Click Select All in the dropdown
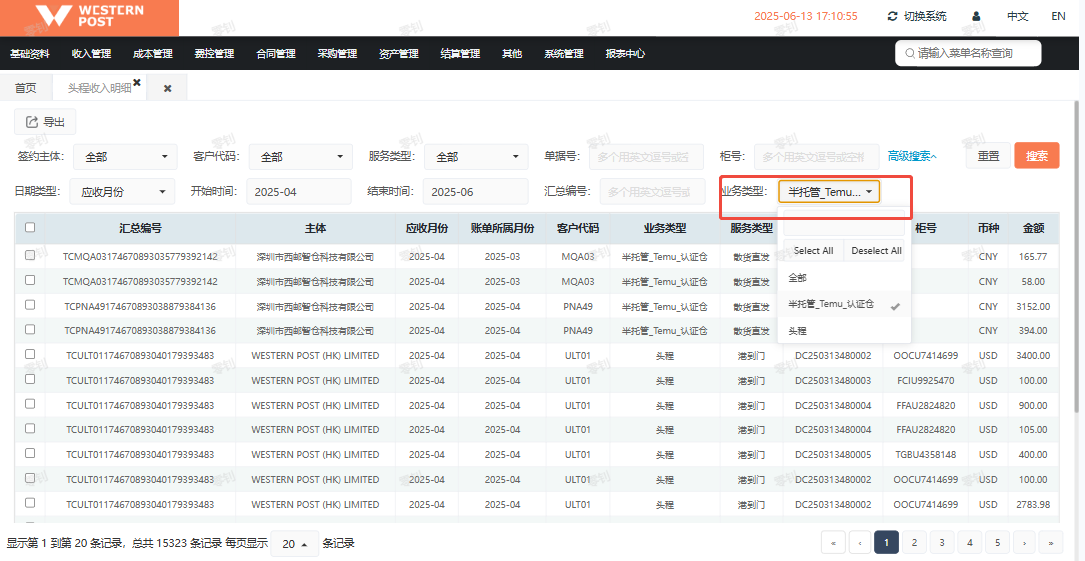The image size is (1085, 561). point(813,250)
